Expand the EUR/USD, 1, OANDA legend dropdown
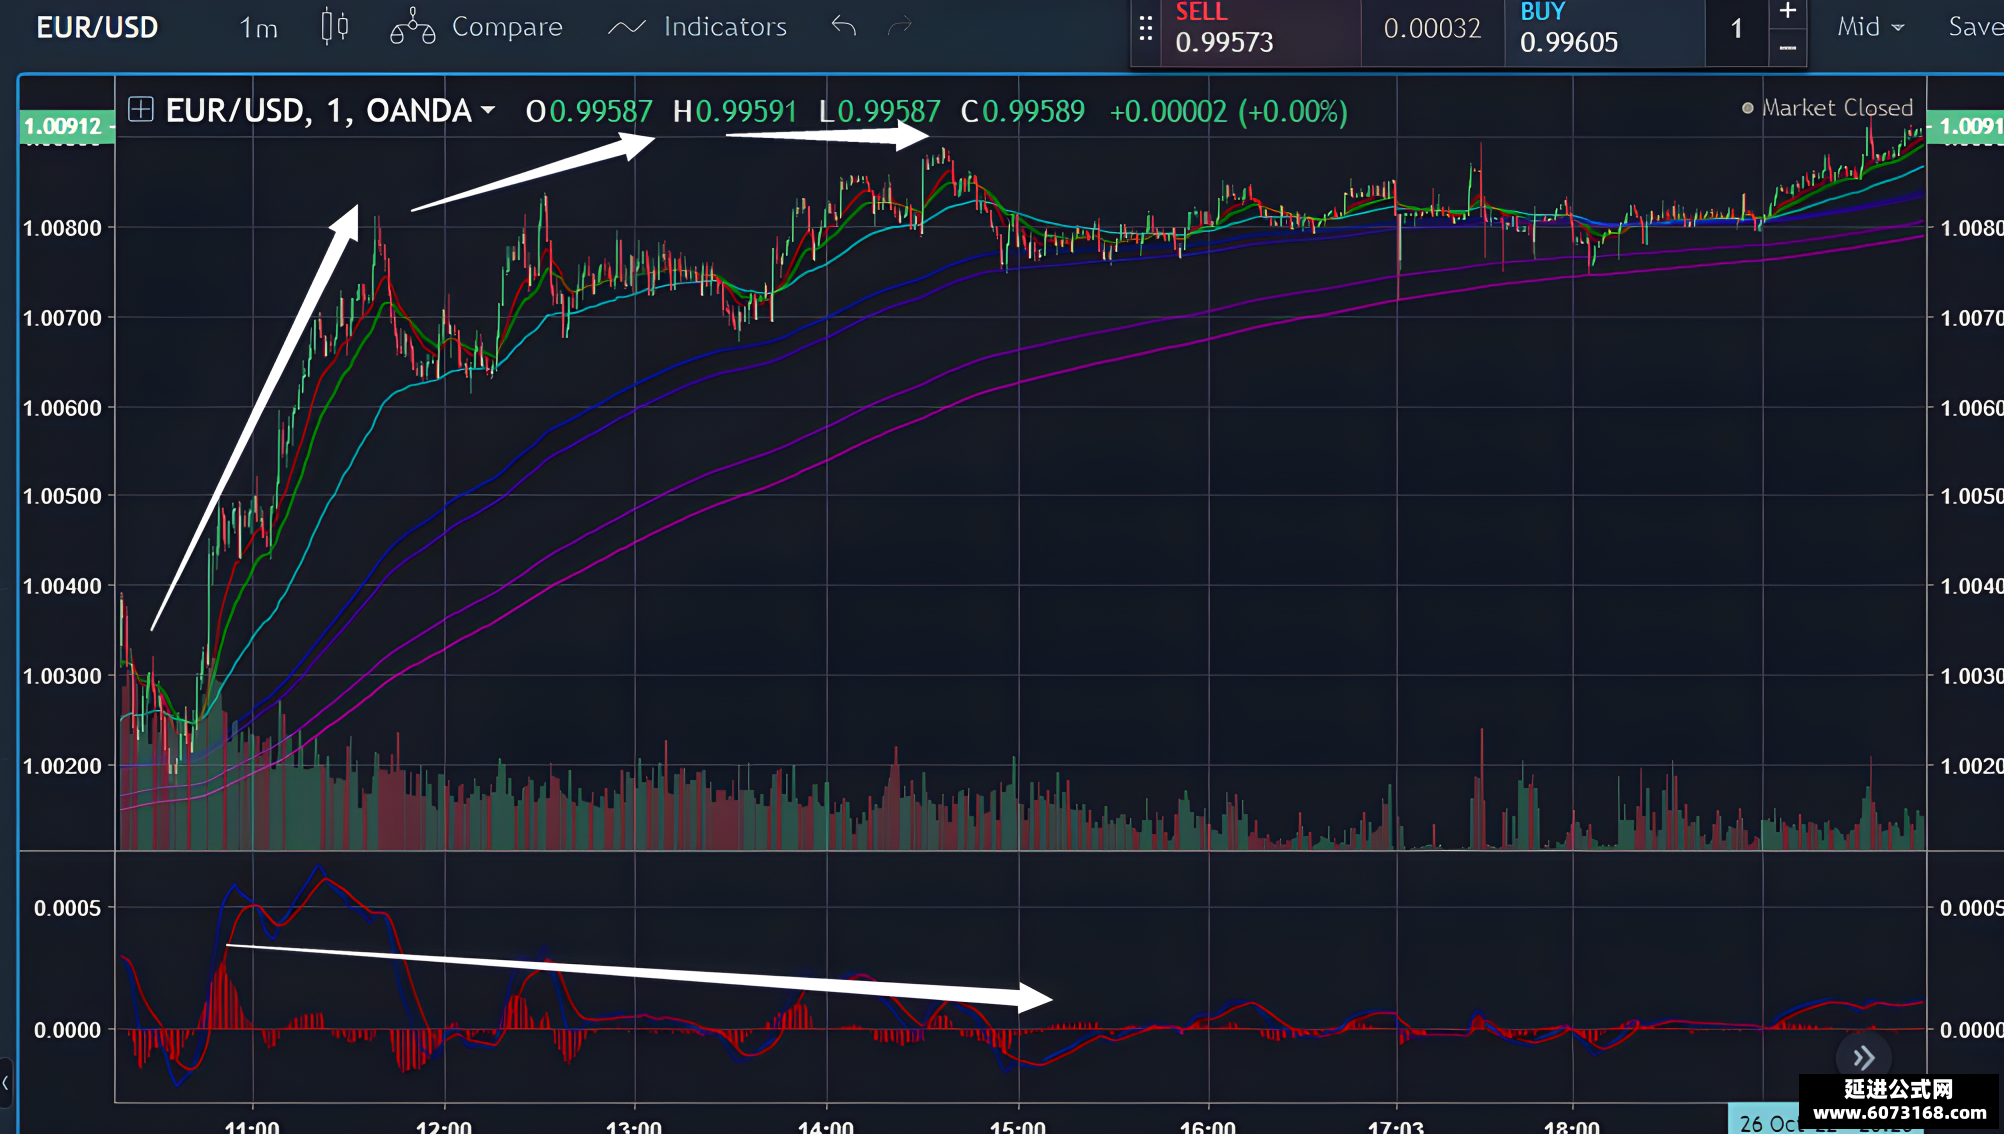2004x1134 pixels. pyautogui.click(x=488, y=110)
